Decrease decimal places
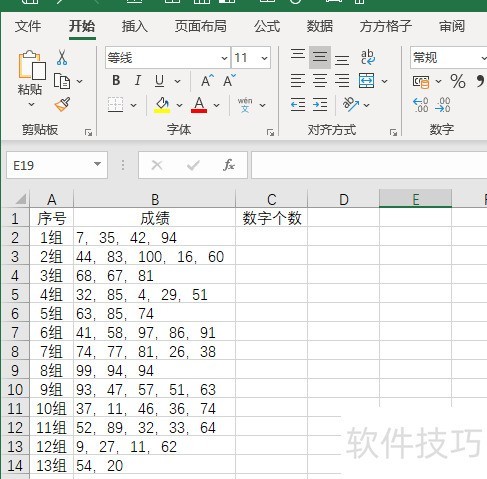The image size is (487, 479). tap(443, 105)
